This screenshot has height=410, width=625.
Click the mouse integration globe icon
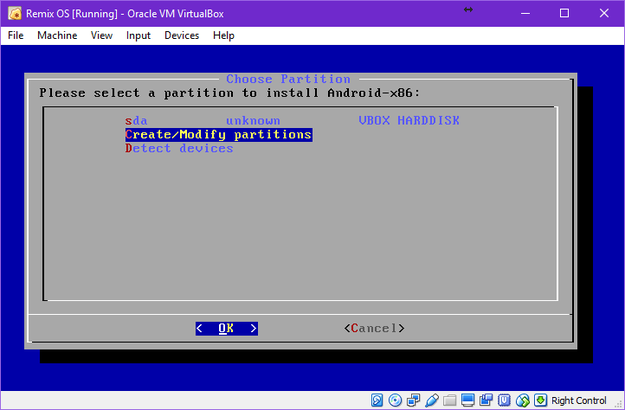tap(523, 400)
